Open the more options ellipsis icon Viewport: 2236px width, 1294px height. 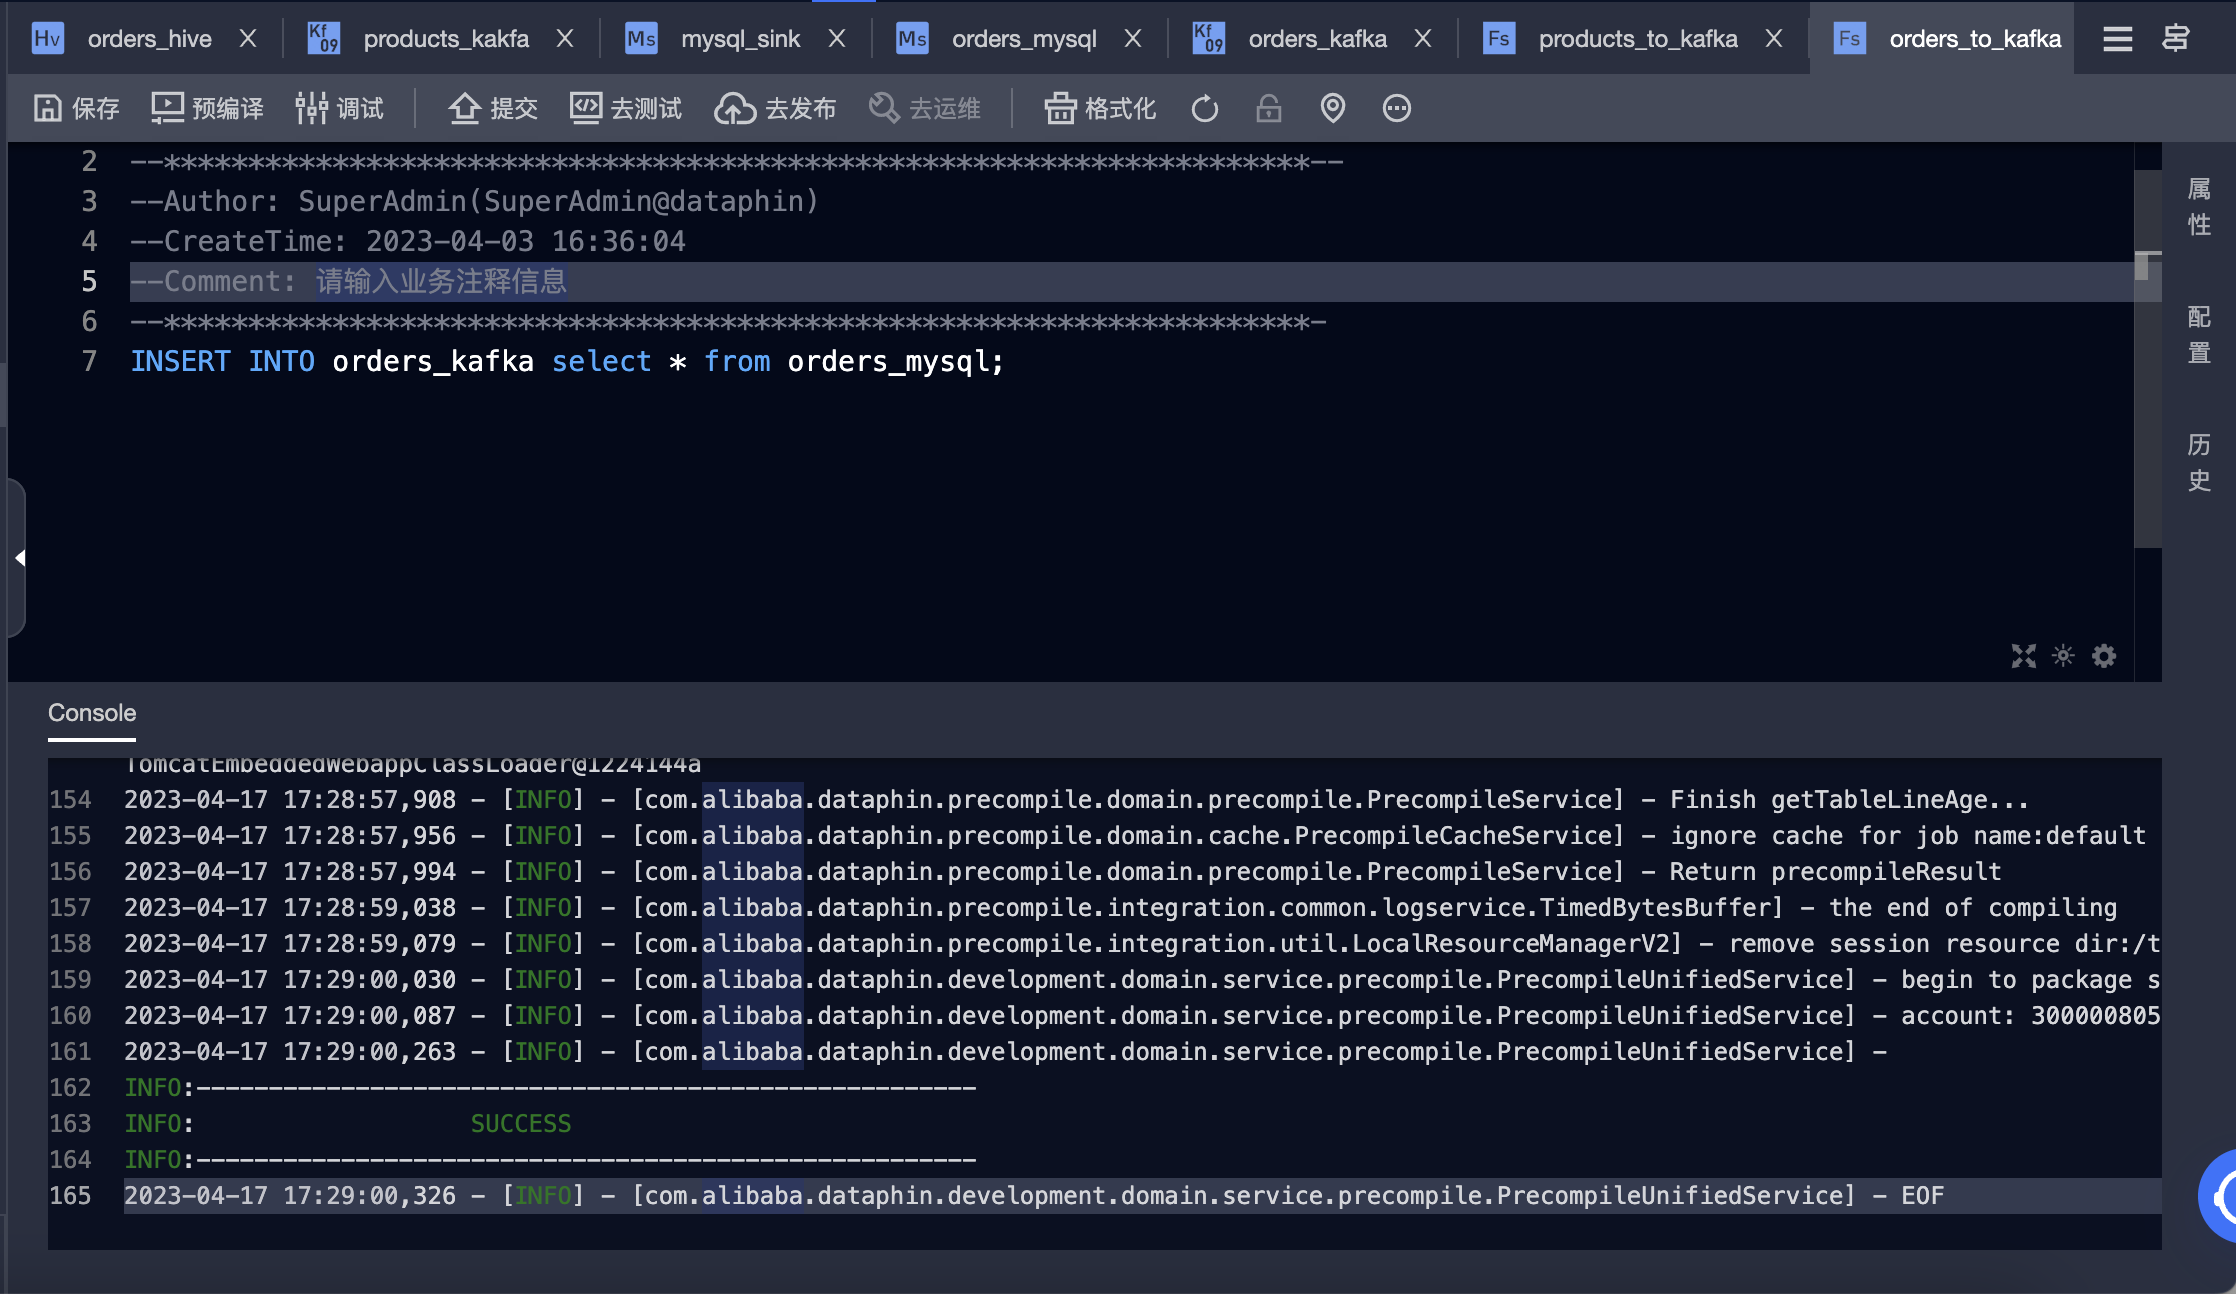coord(1397,108)
